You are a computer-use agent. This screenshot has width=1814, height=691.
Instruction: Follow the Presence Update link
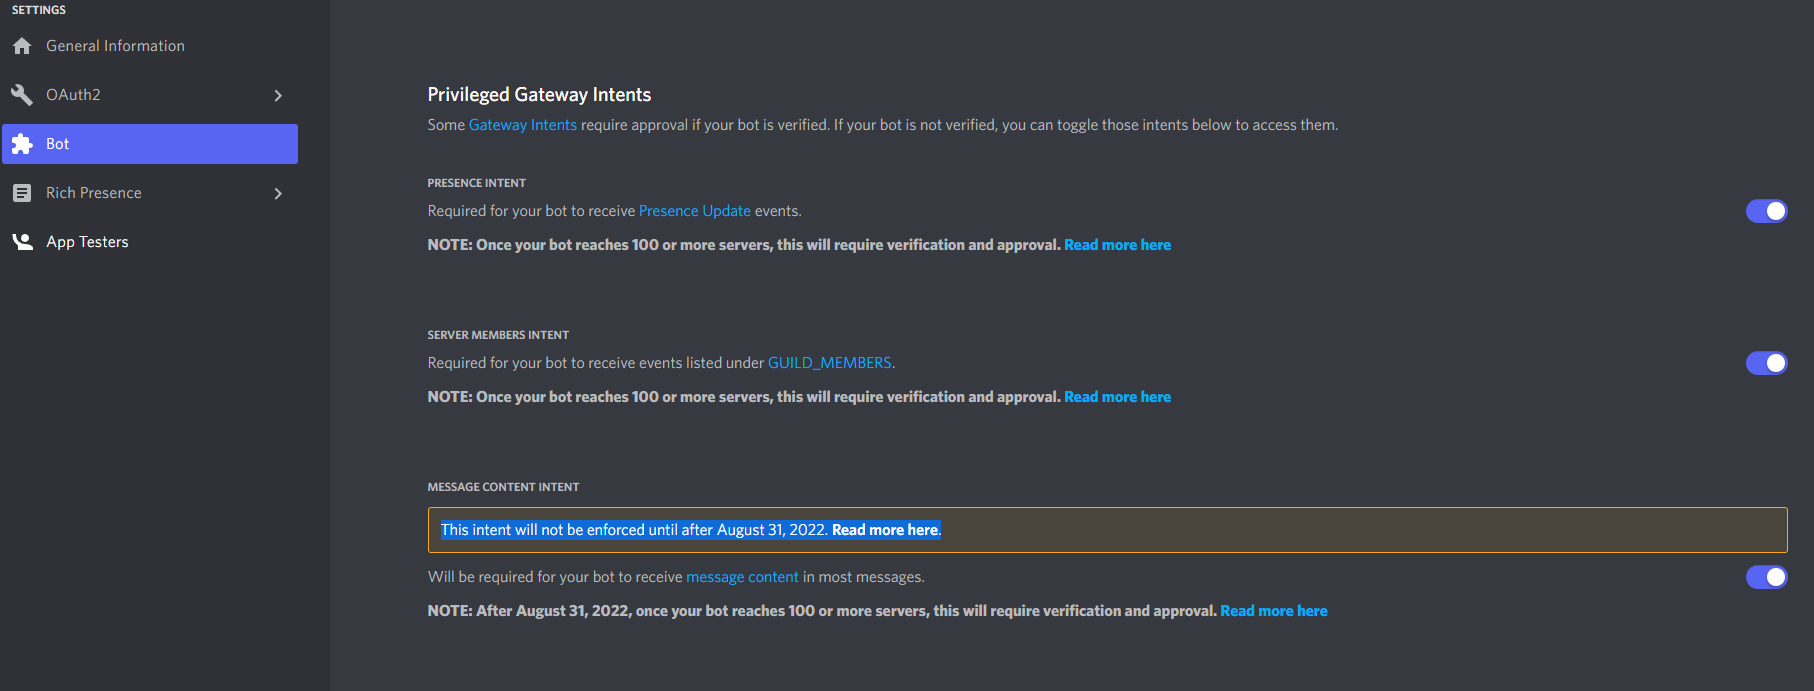tap(694, 211)
